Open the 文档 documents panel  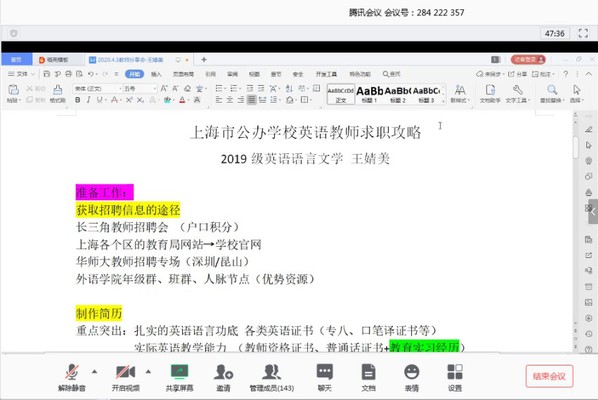368,377
